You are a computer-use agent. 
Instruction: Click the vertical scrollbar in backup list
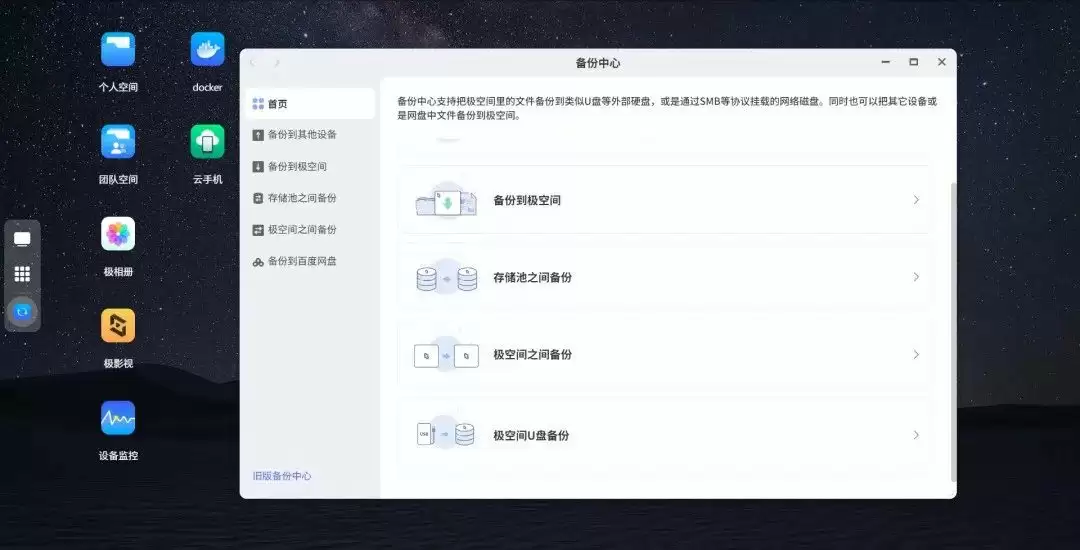pyautogui.click(x=952, y=330)
